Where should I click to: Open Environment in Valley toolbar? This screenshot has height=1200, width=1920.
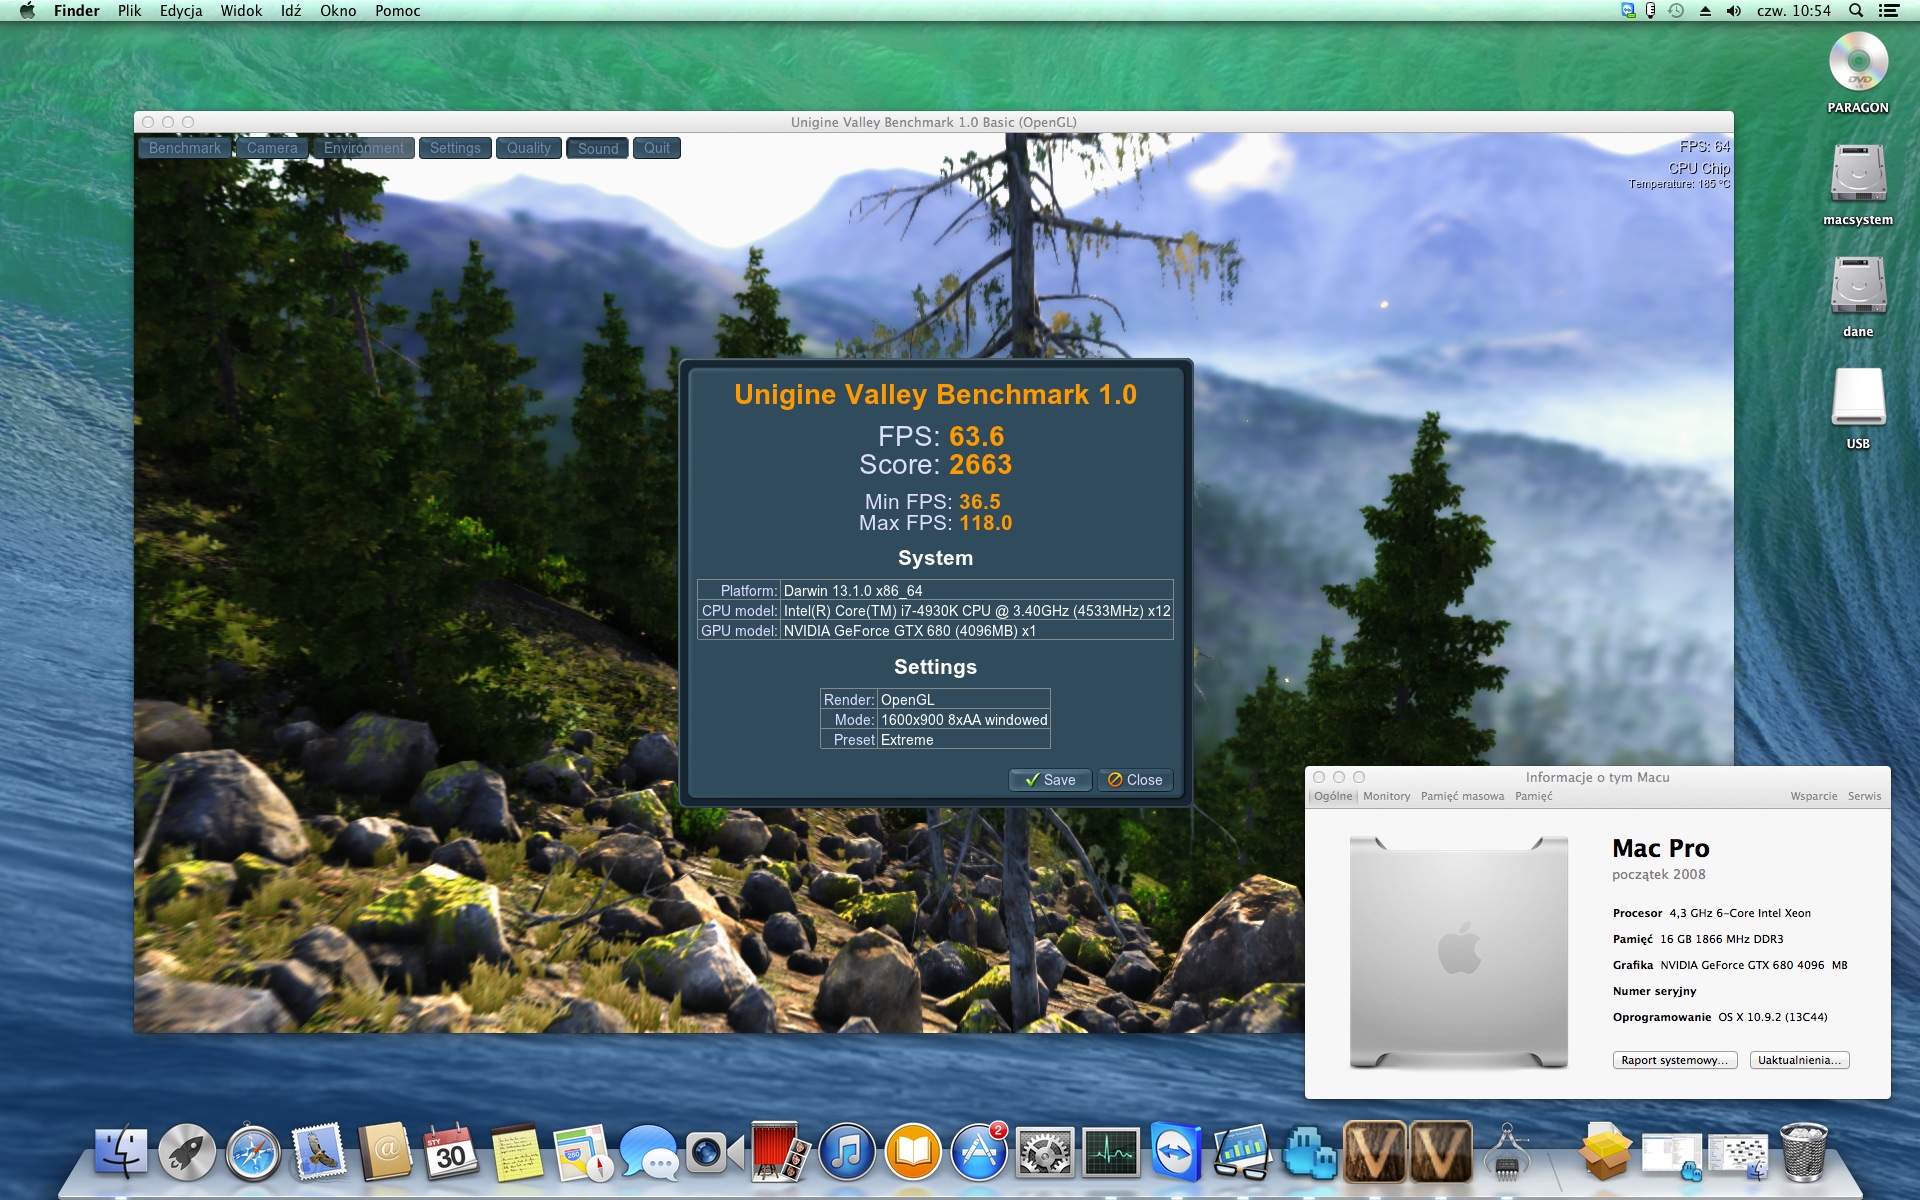364,148
